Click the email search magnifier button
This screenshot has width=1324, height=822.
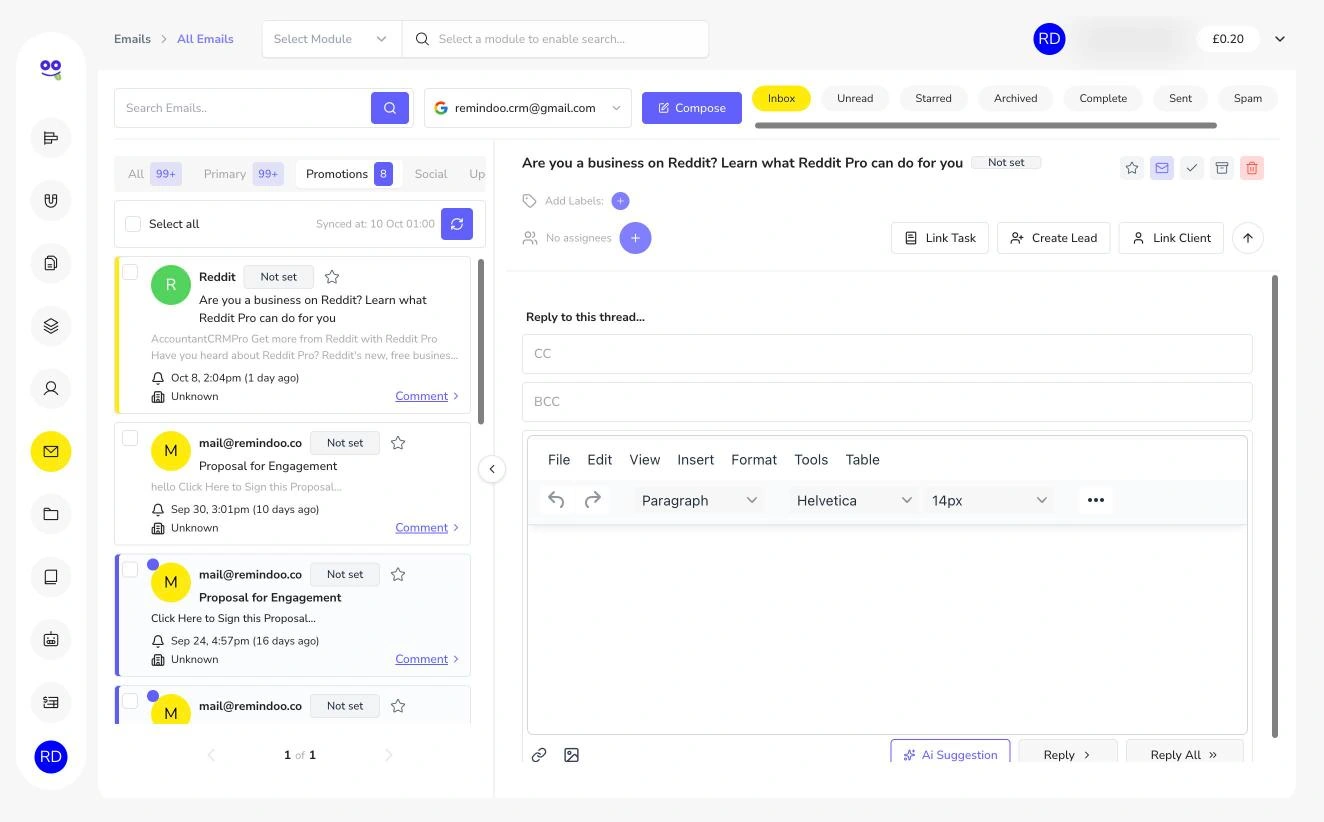click(390, 108)
